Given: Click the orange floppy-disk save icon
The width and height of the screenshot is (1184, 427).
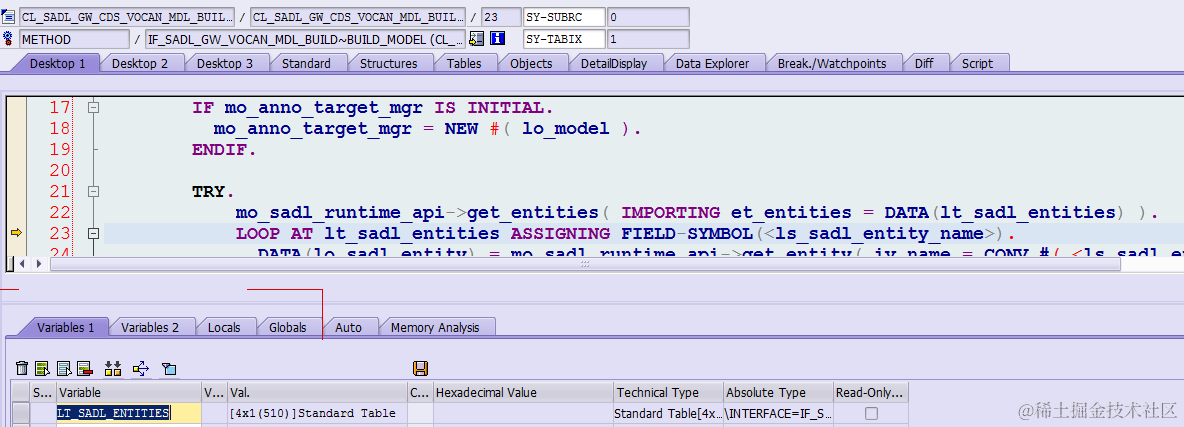Looking at the screenshot, I should click(x=421, y=368).
